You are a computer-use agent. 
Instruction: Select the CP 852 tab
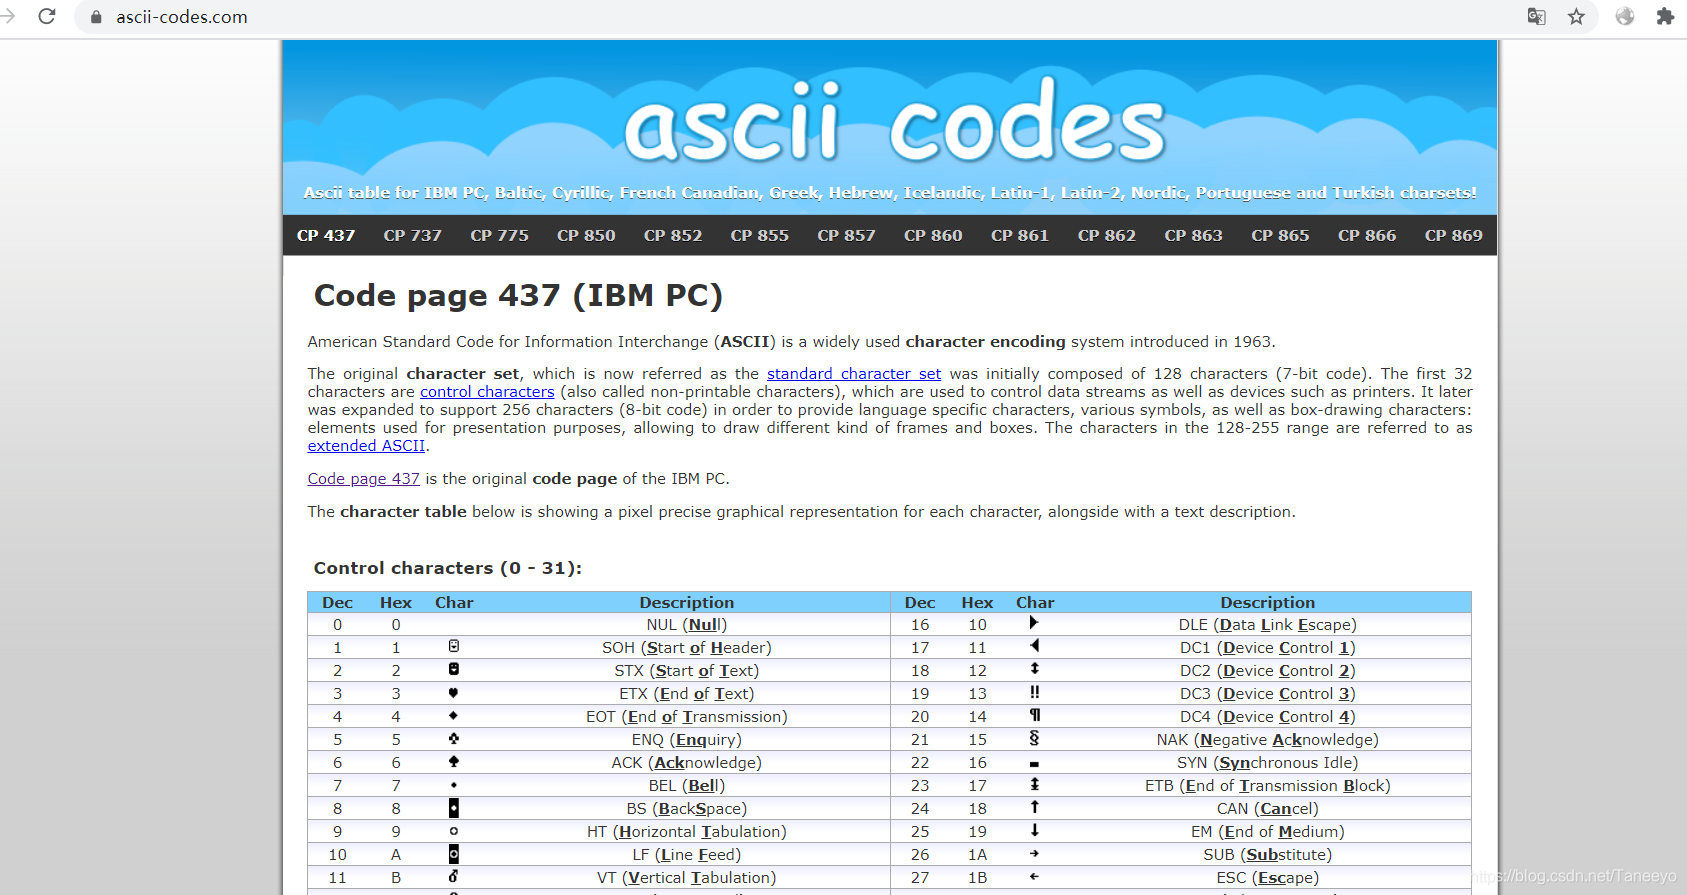tap(673, 235)
